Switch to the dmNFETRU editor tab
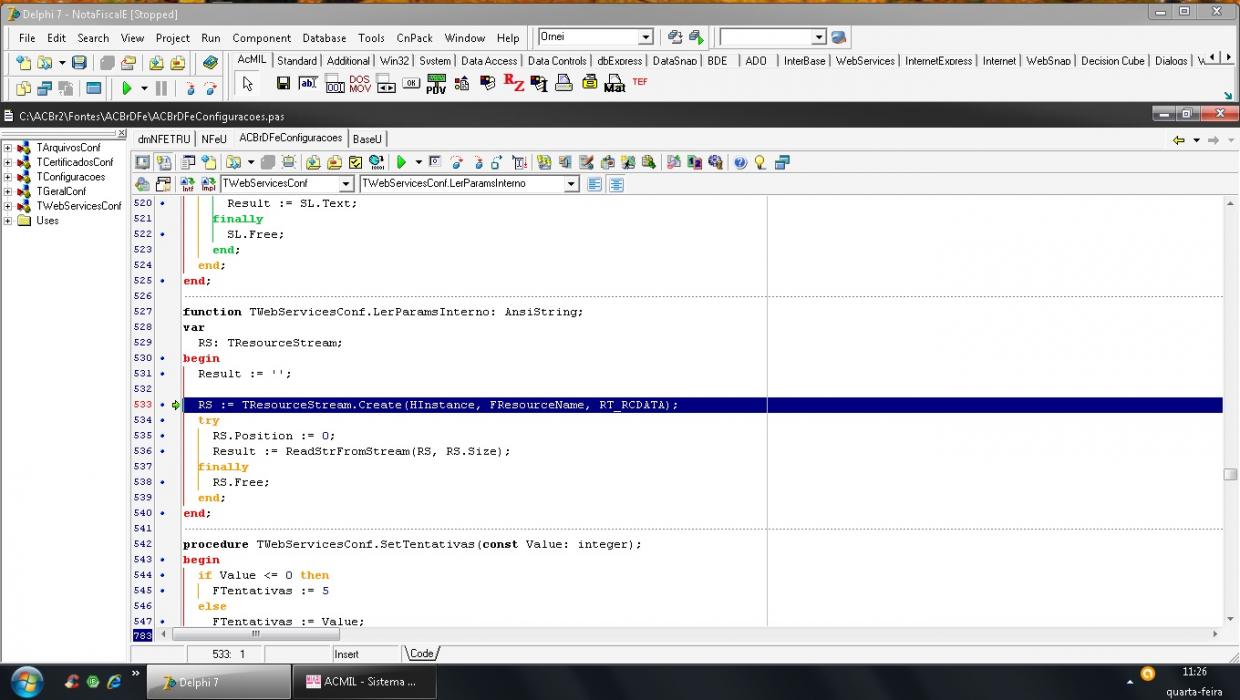The width and height of the screenshot is (1240, 700). 164,139
